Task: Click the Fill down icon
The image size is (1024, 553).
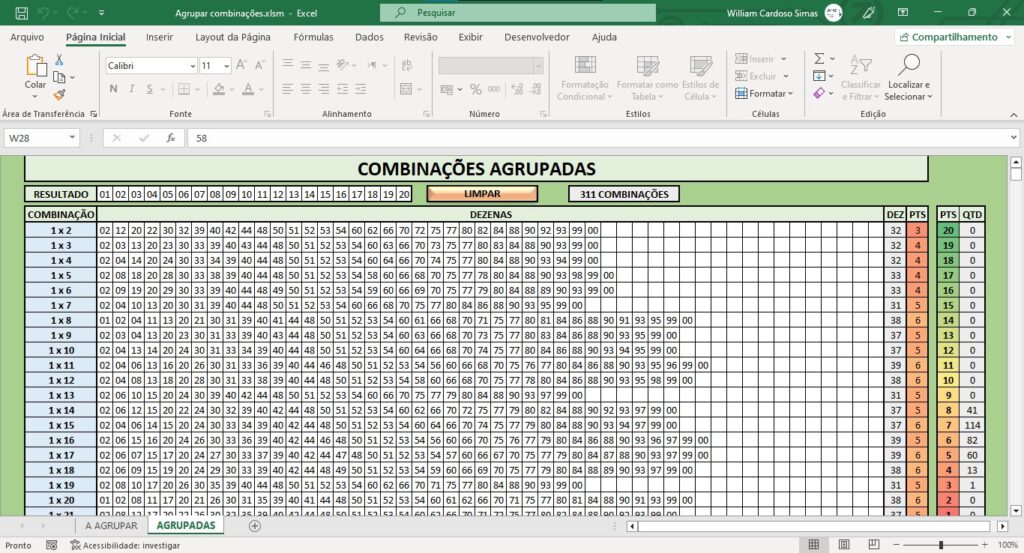Action: coord(819,76)
